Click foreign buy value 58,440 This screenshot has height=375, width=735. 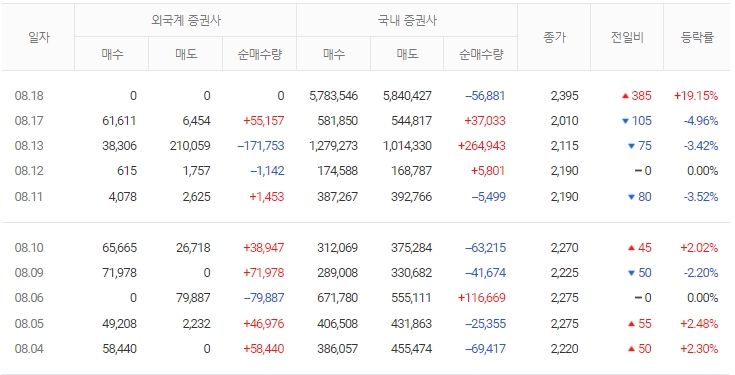pos(119,349)
